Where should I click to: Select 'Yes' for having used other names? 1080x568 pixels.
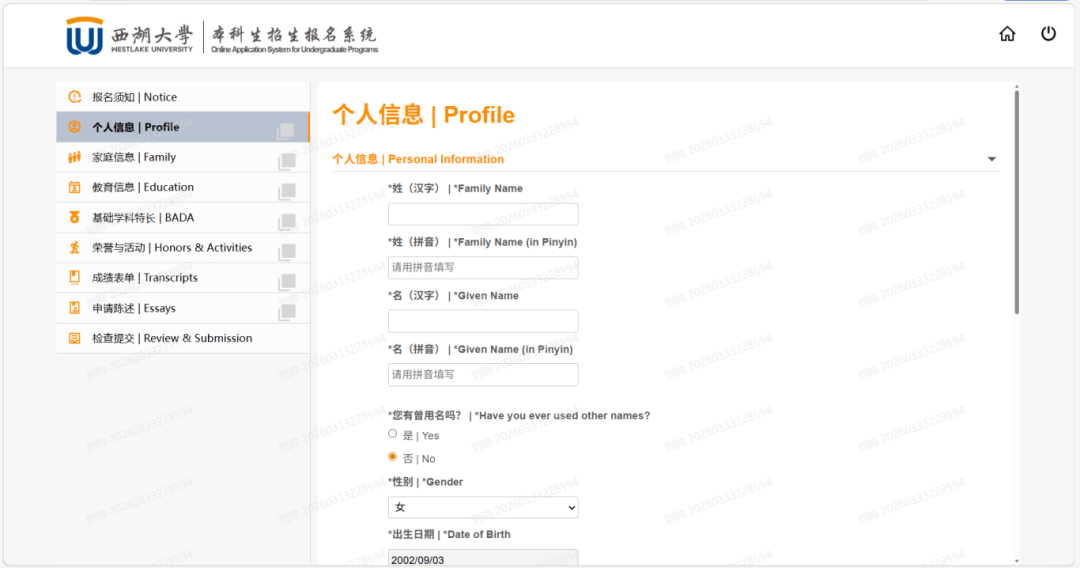393,434
